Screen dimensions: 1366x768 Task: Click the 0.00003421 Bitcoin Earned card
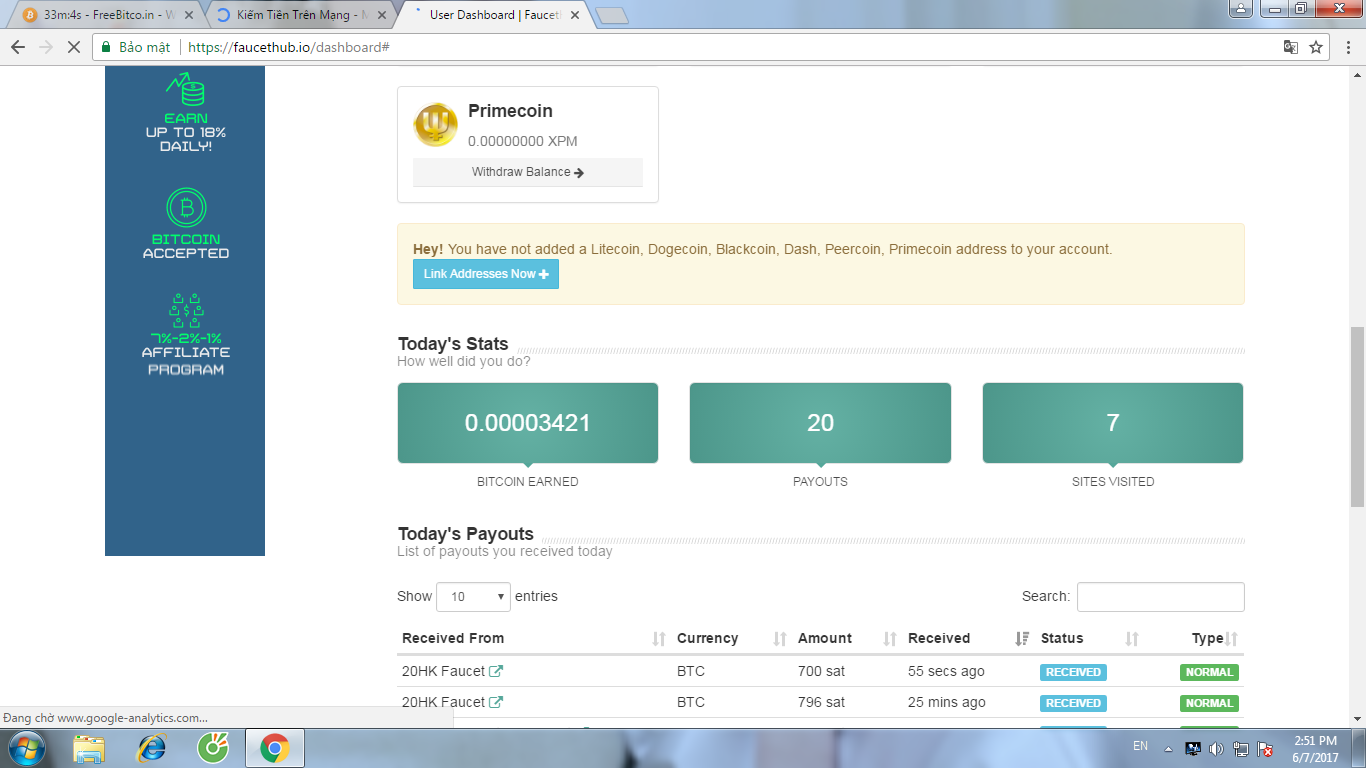[528, 423]
